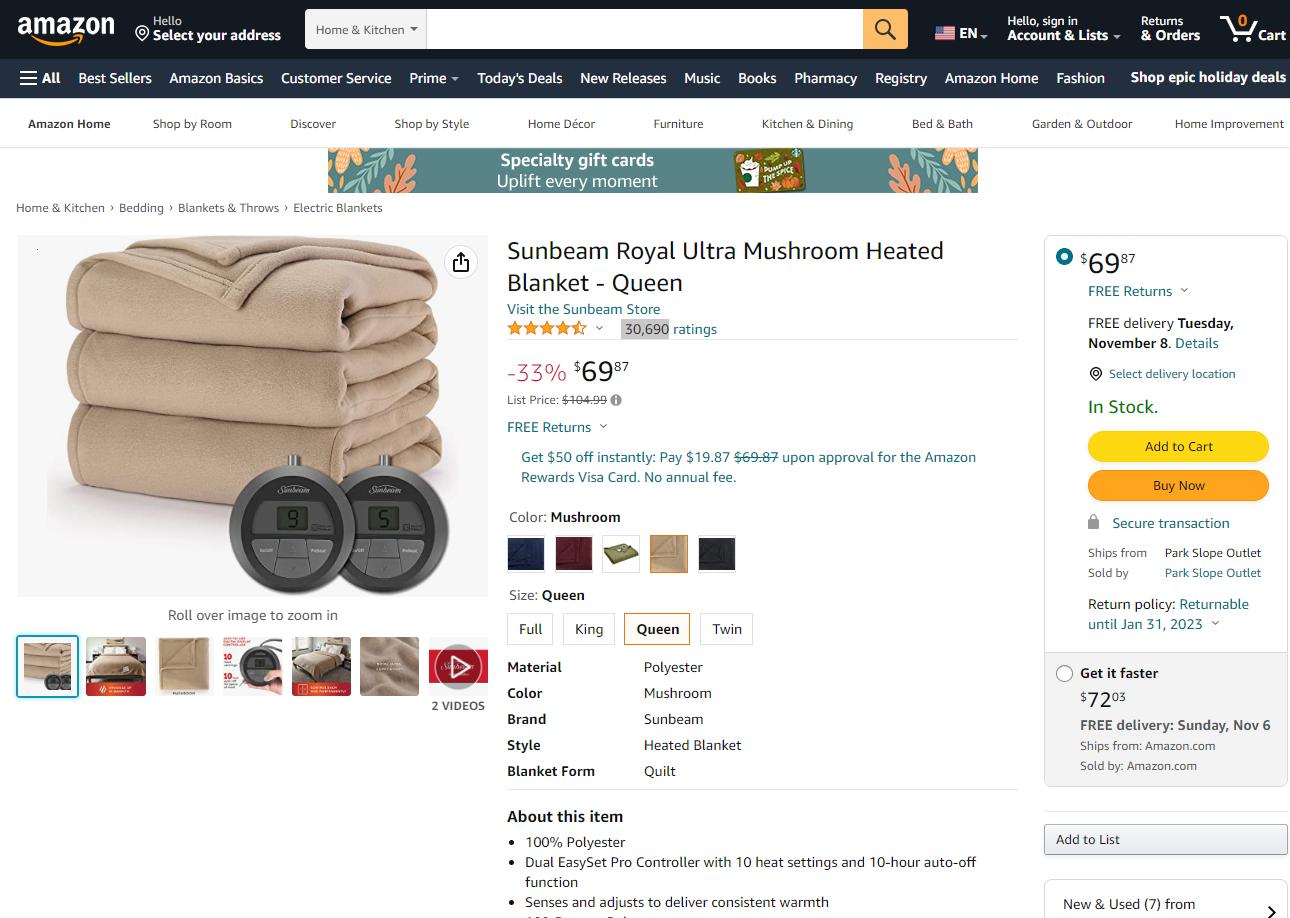This screenshot has width=1290, height=918.
Task: Click the Select delivery location pin
Action: pyautogui.click(x=1095, y=373)
